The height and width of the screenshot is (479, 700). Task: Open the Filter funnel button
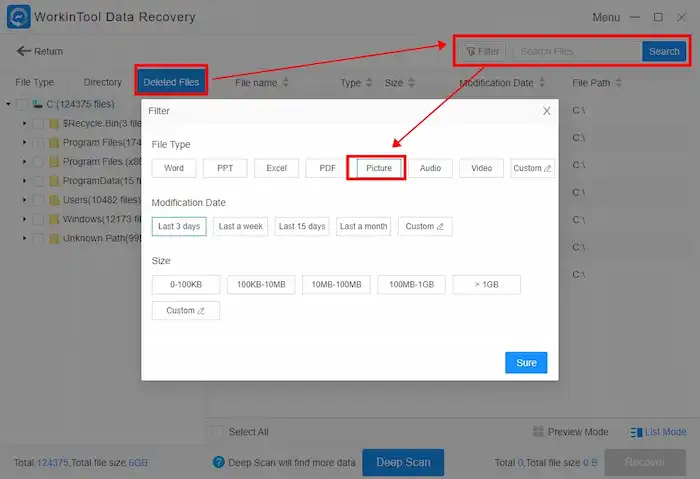(481, 51)
